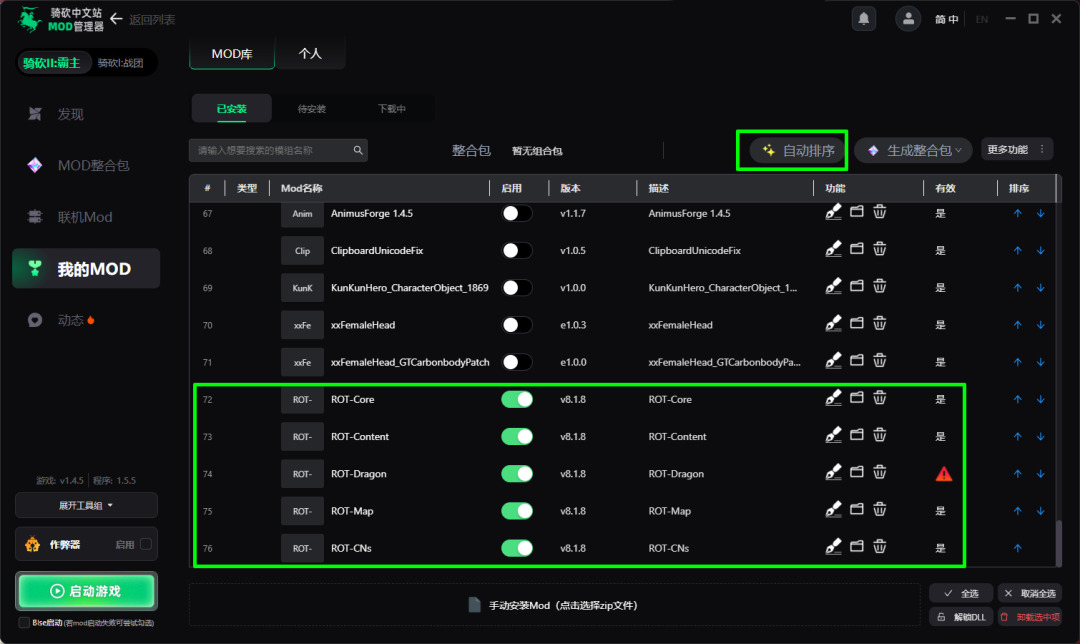The width and height of the screenshot is (1080, 644).
Task: Move ROT-Map up with the arrow
Action: pos(1017,511)
